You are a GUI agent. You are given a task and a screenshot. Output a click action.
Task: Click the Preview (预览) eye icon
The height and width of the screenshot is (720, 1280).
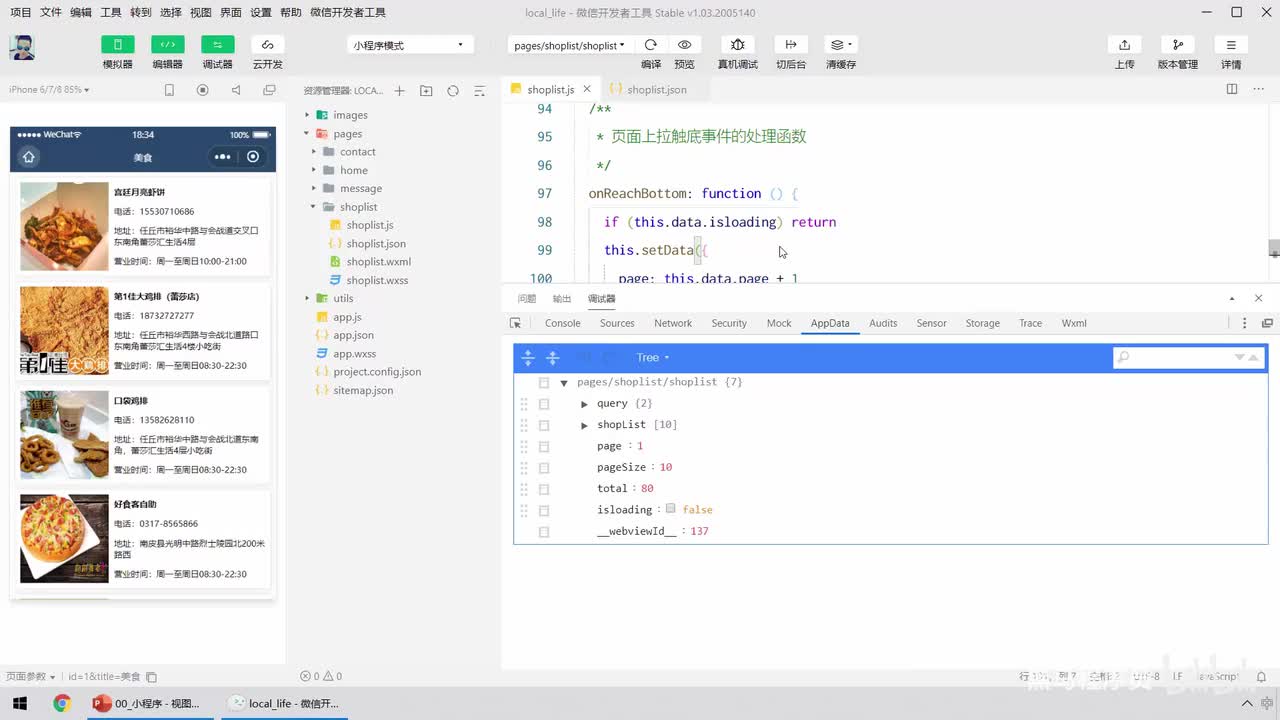tap(684, 45)
